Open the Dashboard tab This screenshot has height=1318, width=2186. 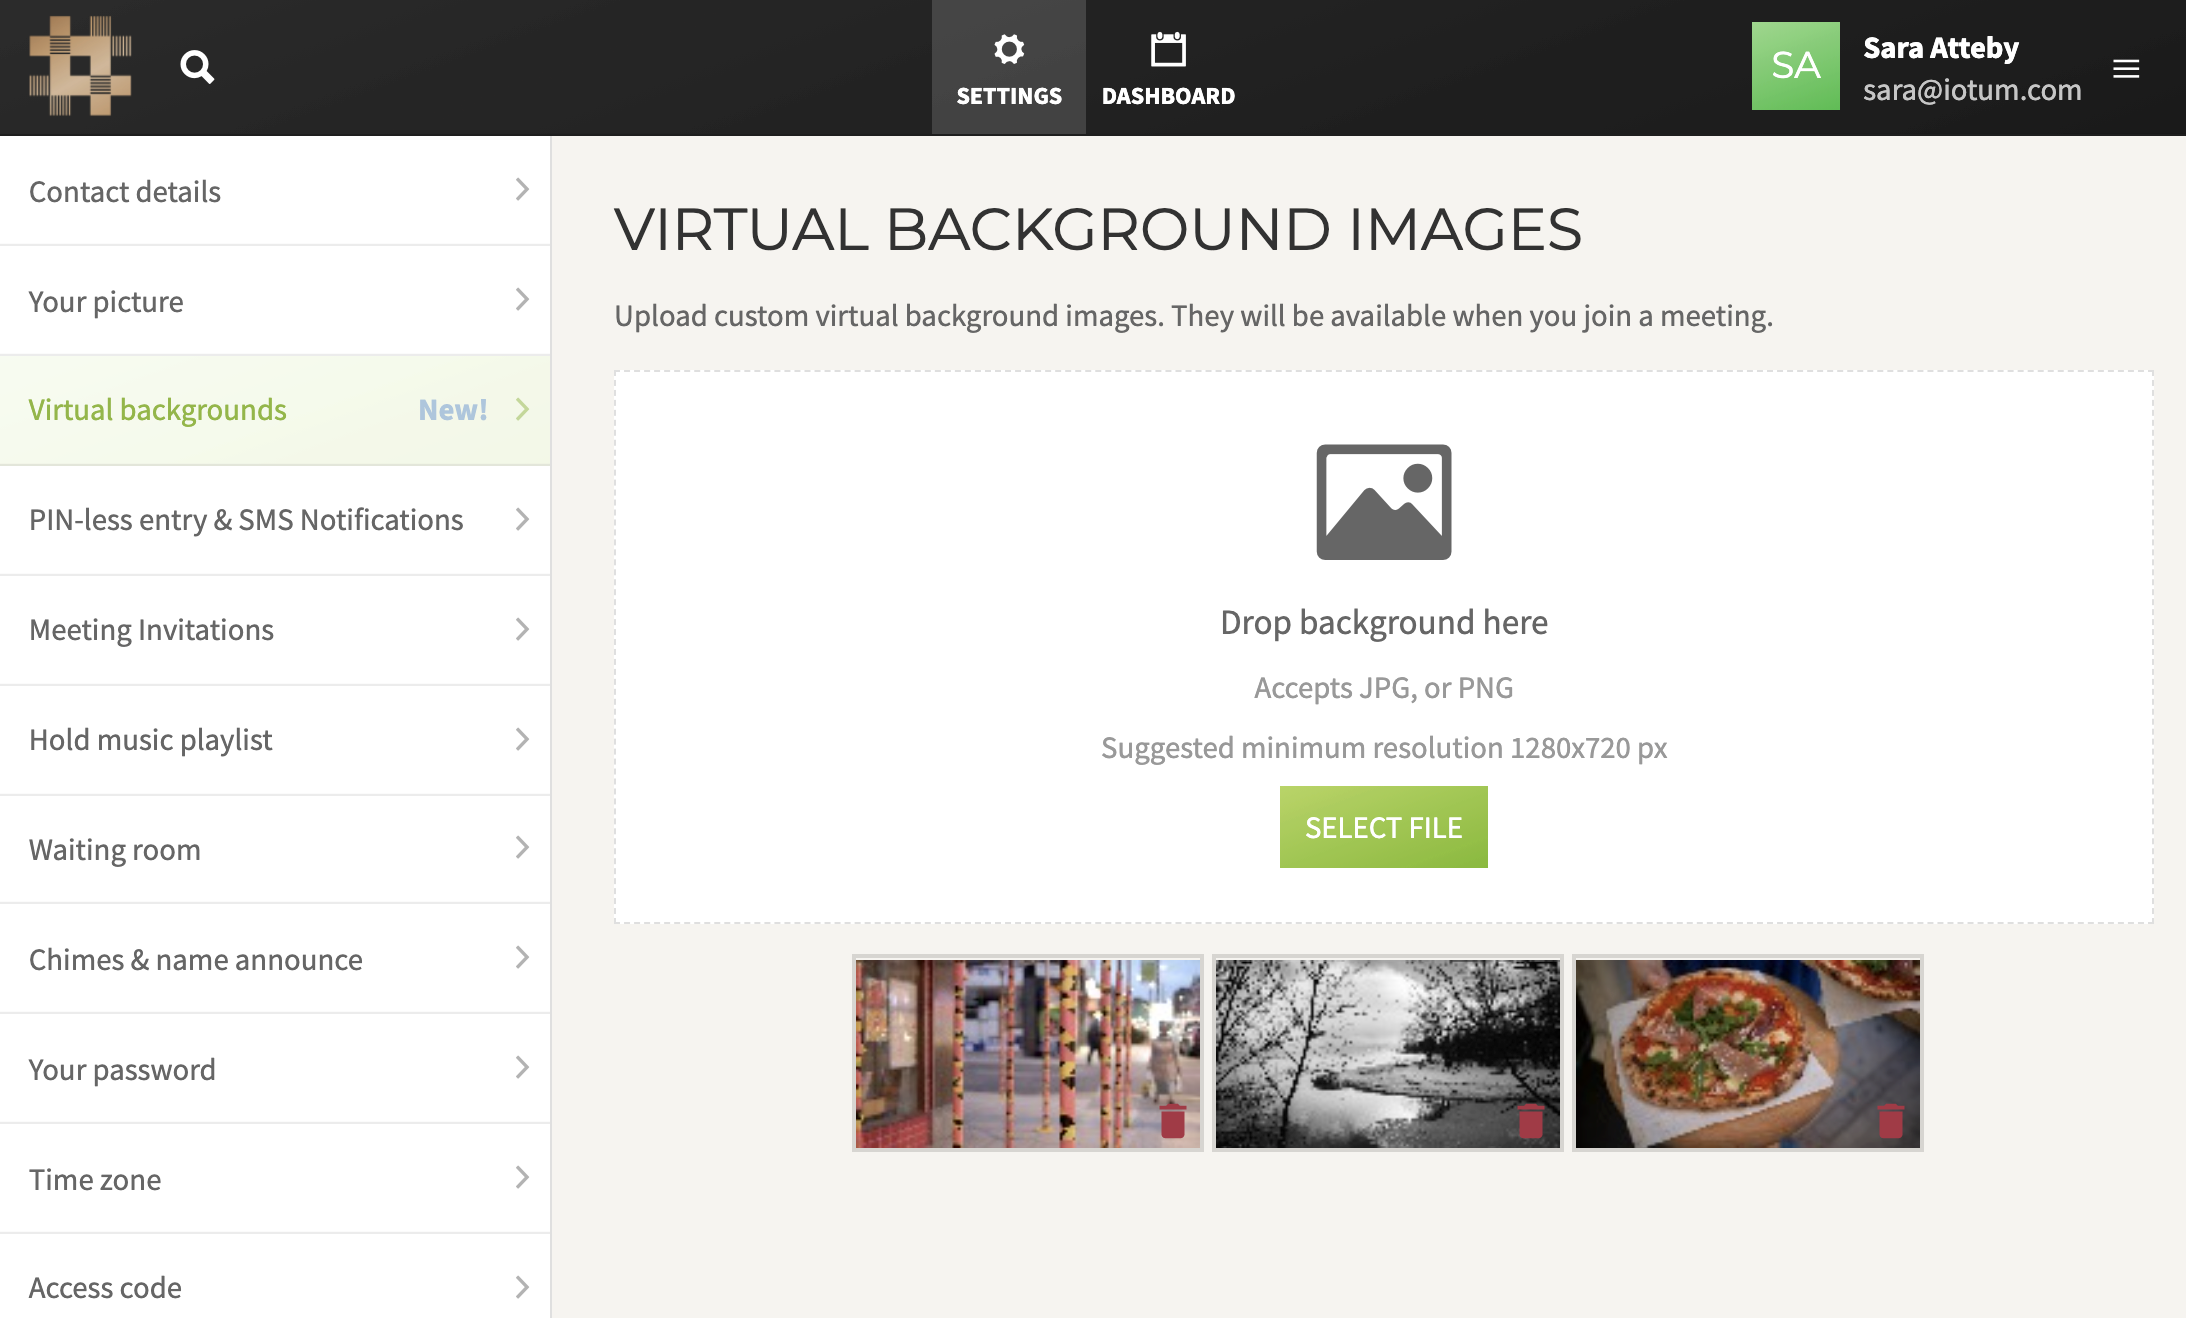[1168, 68]
